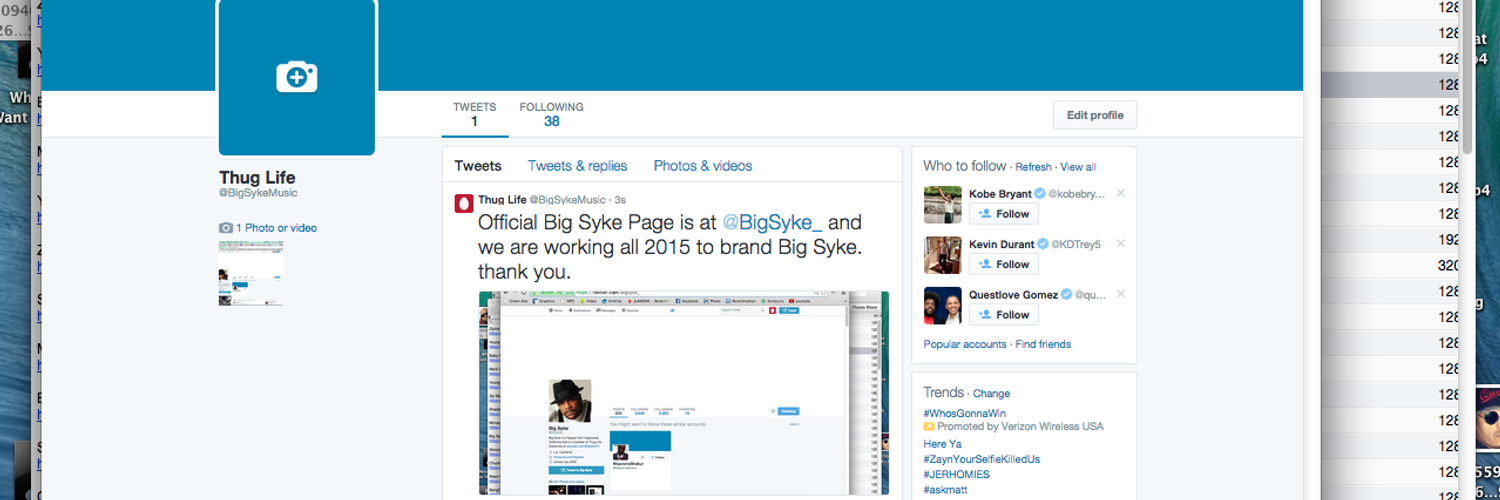Dismiss Kobe Bryant suggestion with X

(x=1120, y=193)
